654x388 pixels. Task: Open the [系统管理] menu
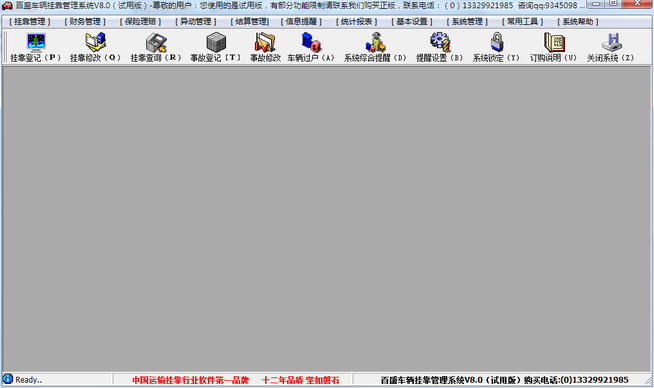(467, 22)
